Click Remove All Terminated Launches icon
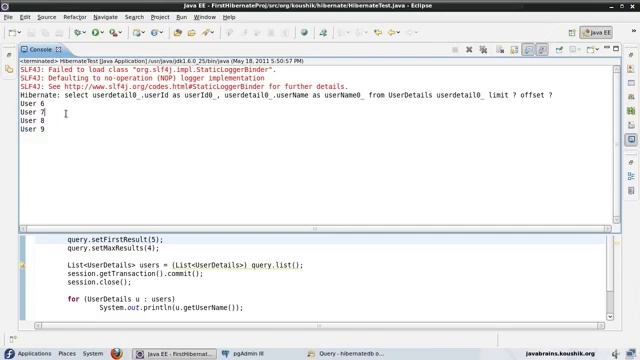This screenshot has height=360, width=640. point(483,50)
